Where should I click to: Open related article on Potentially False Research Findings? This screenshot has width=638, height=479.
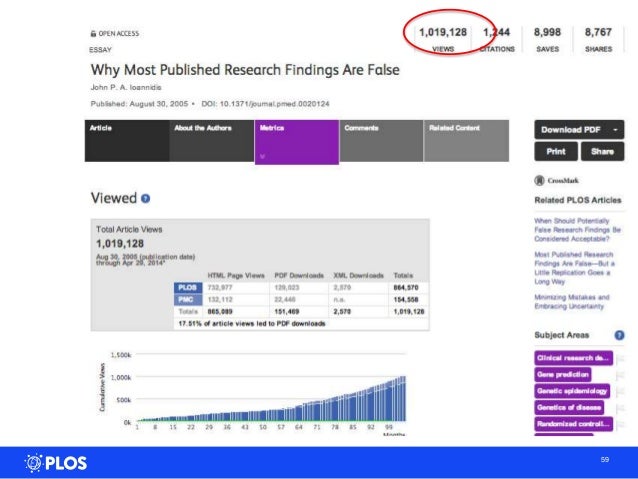tap(577, 230)
